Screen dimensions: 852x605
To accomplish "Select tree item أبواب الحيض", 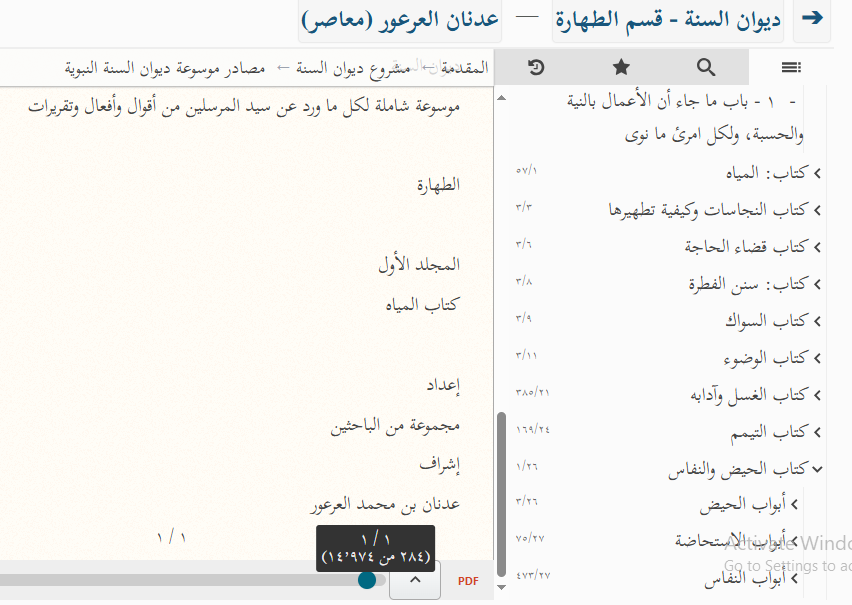I will coord(742,506).
